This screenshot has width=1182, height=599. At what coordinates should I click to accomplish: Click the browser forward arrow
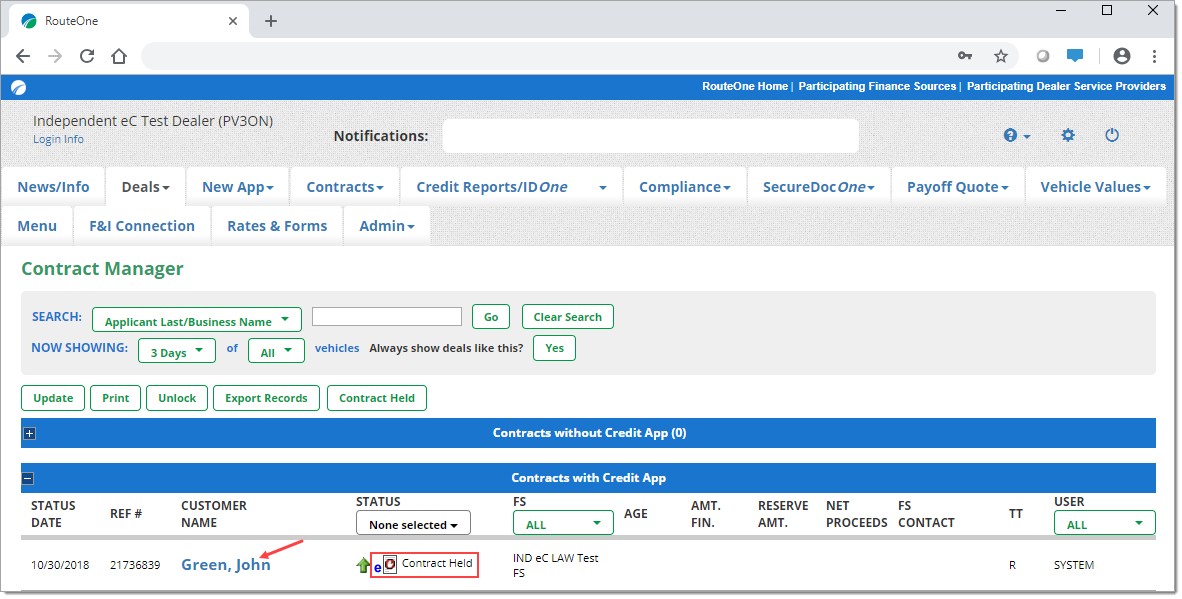click(x=55, y=56)
